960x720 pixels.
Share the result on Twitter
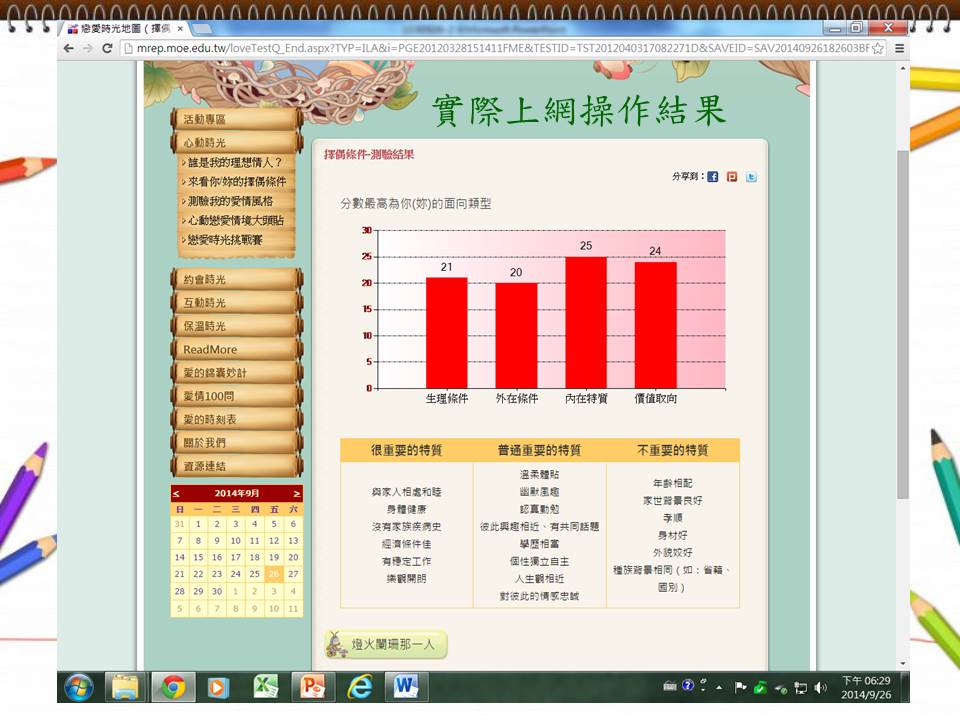coord(751,177)
